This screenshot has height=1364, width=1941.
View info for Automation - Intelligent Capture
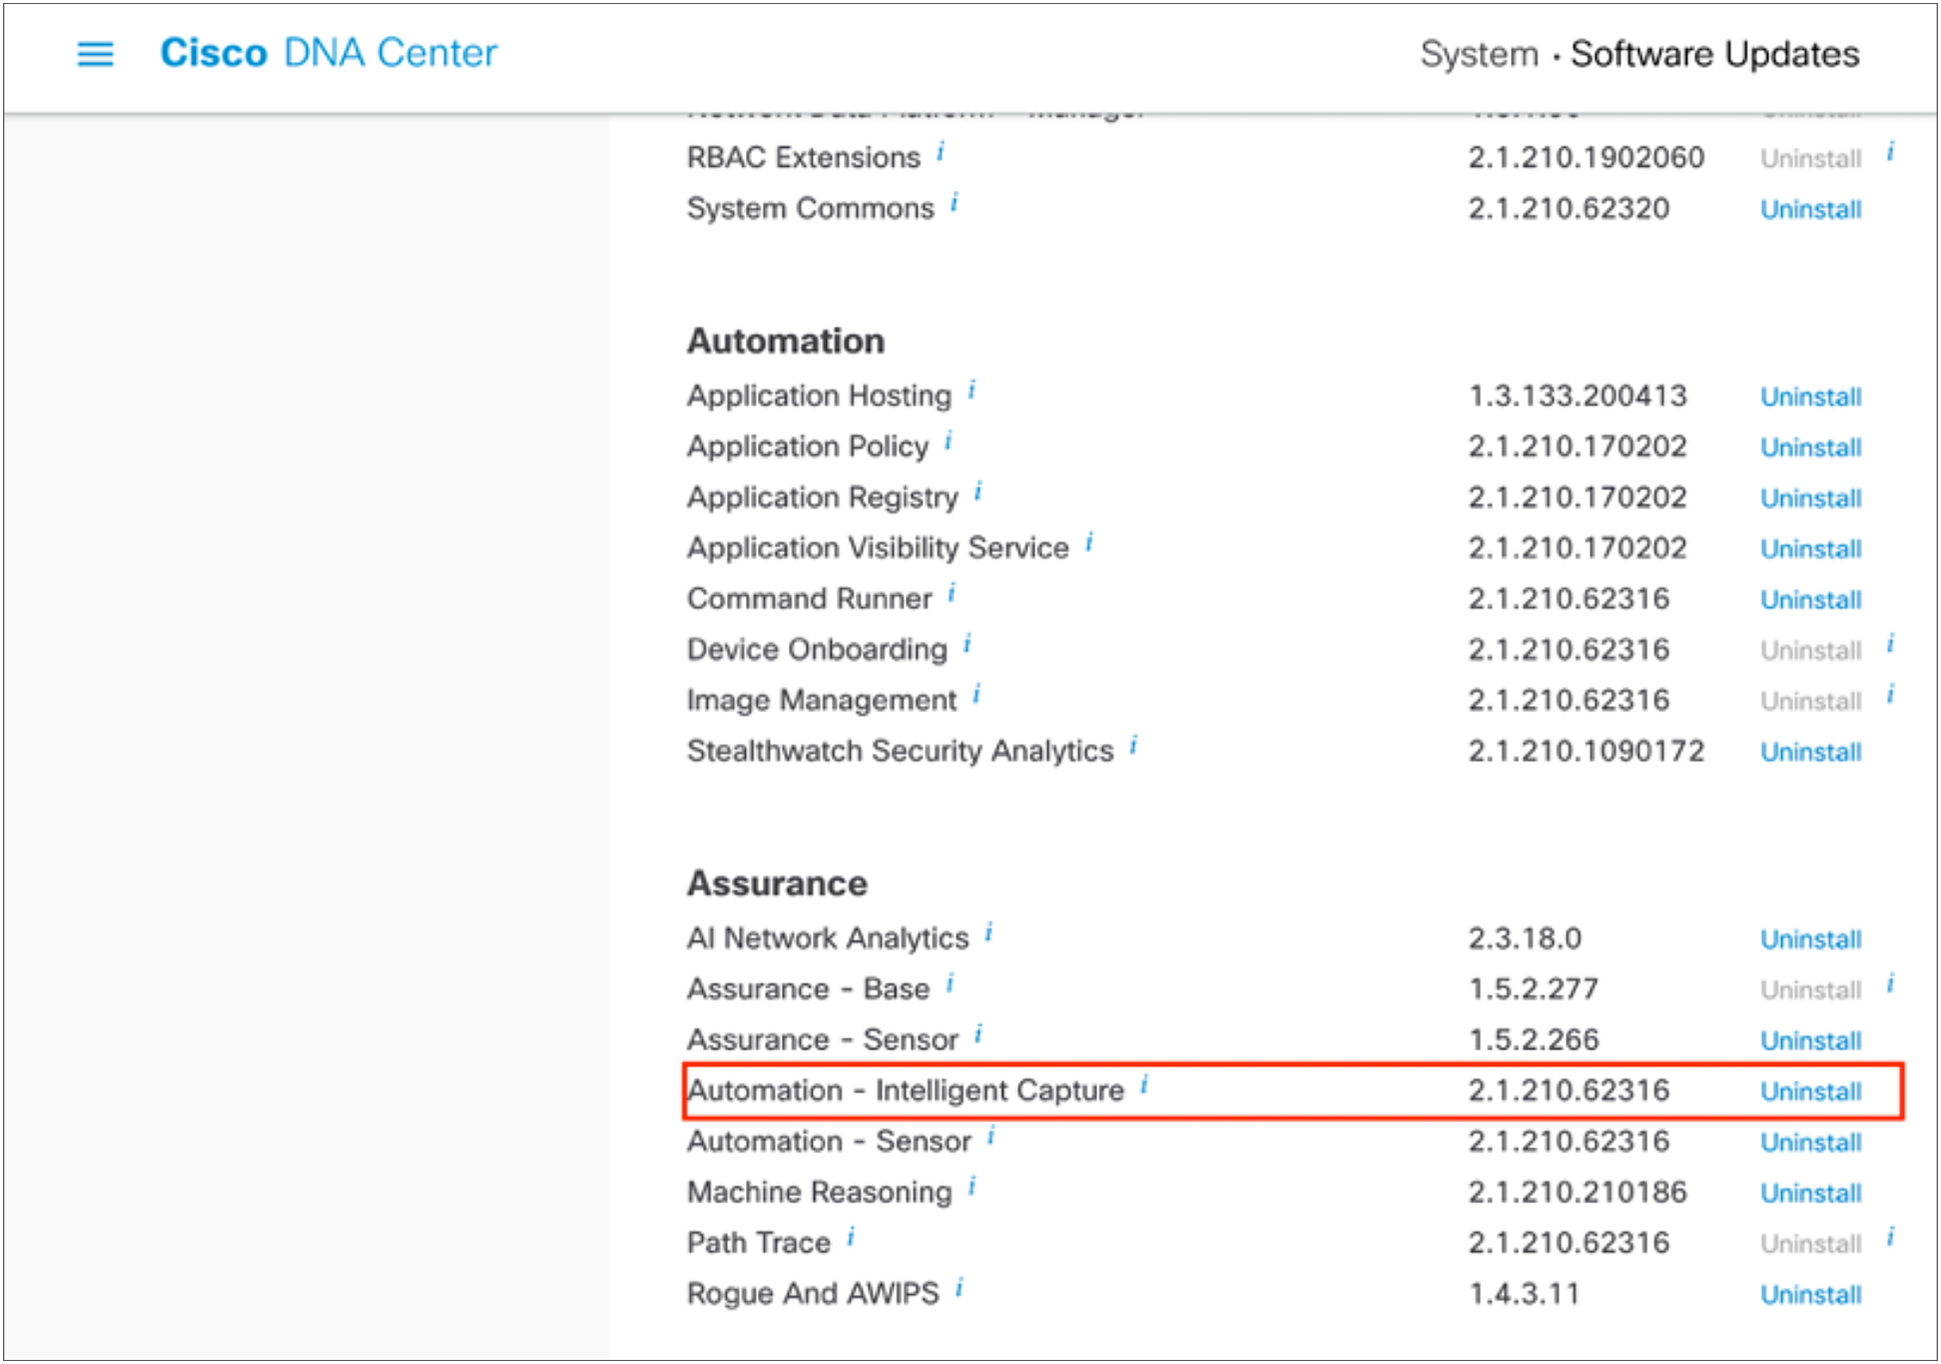click(1144, 1085)
